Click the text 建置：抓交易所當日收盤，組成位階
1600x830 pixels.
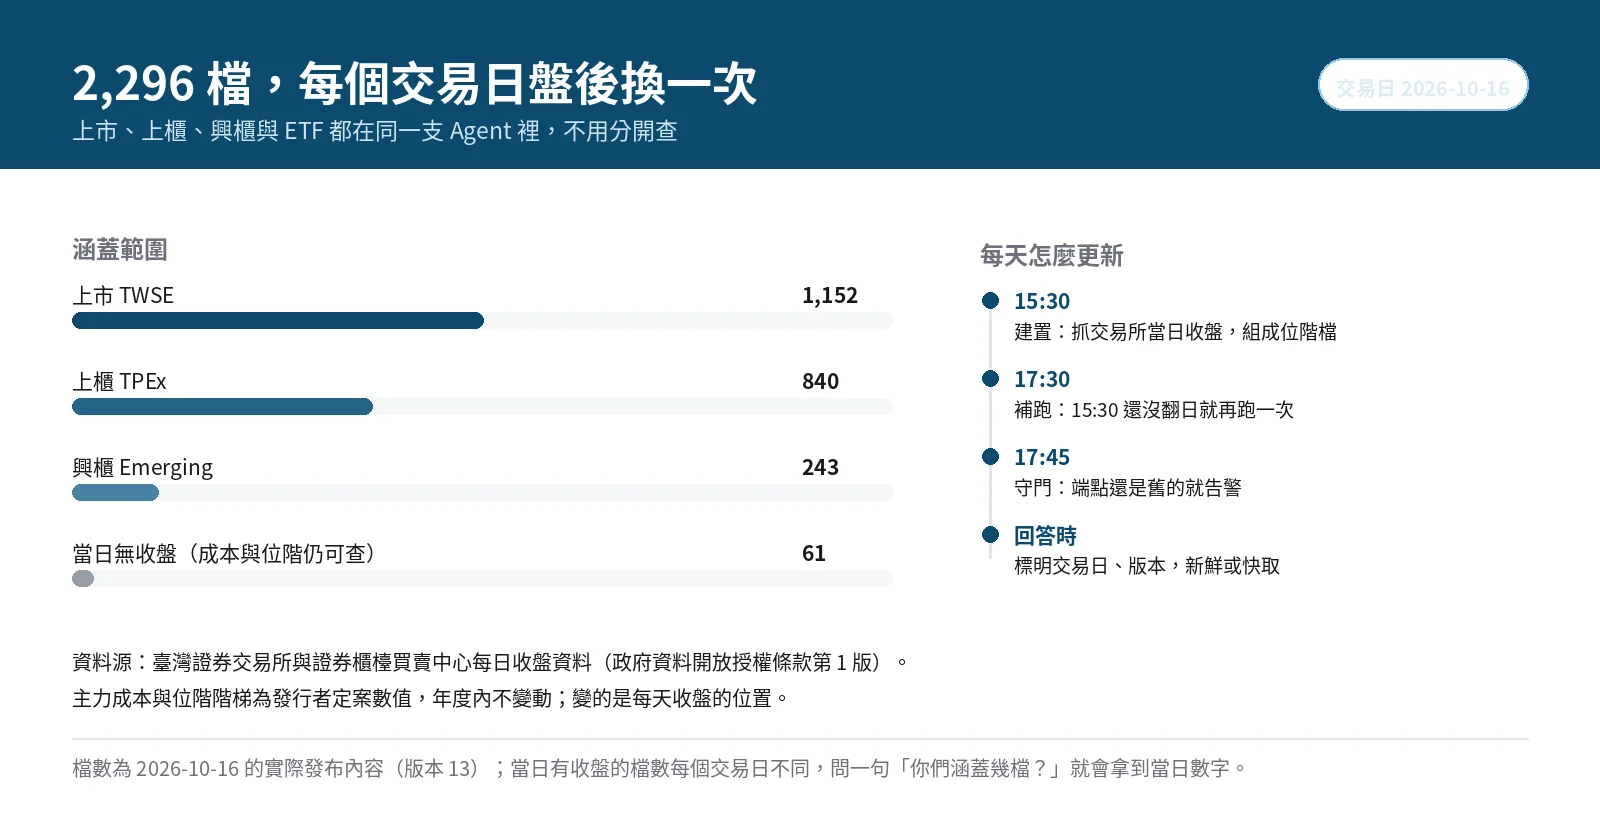click(1175, 332)
